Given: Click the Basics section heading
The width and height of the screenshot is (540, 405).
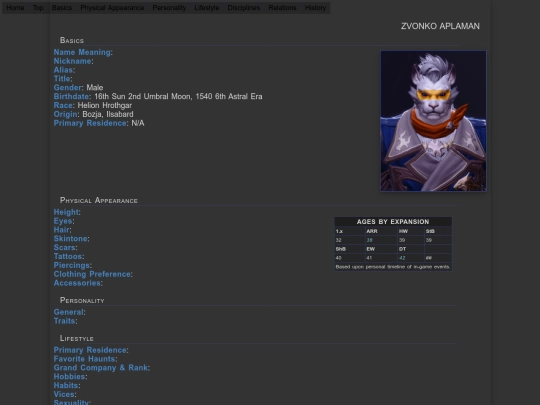Looking at the screenshot, I should coord(72,40).
